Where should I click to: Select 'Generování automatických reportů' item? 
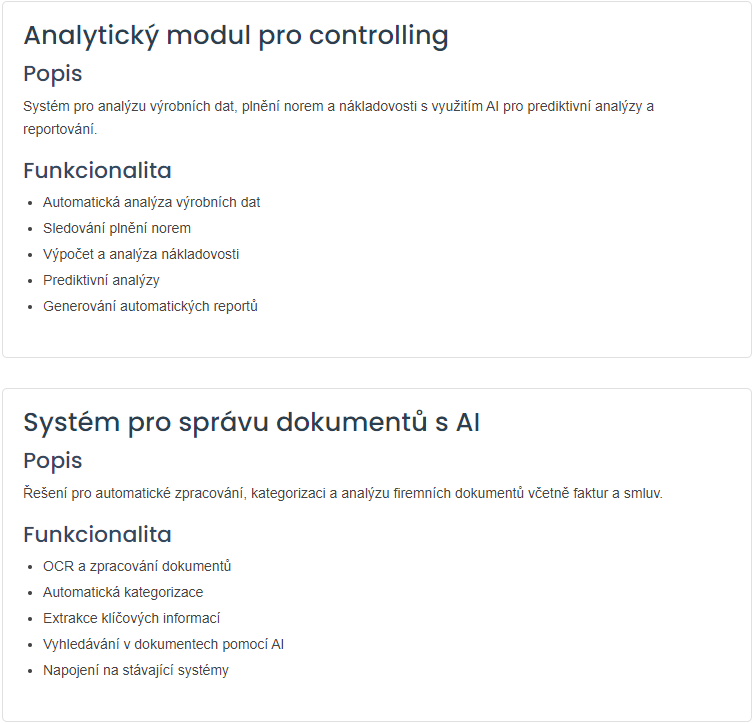[x=150, y=306]
